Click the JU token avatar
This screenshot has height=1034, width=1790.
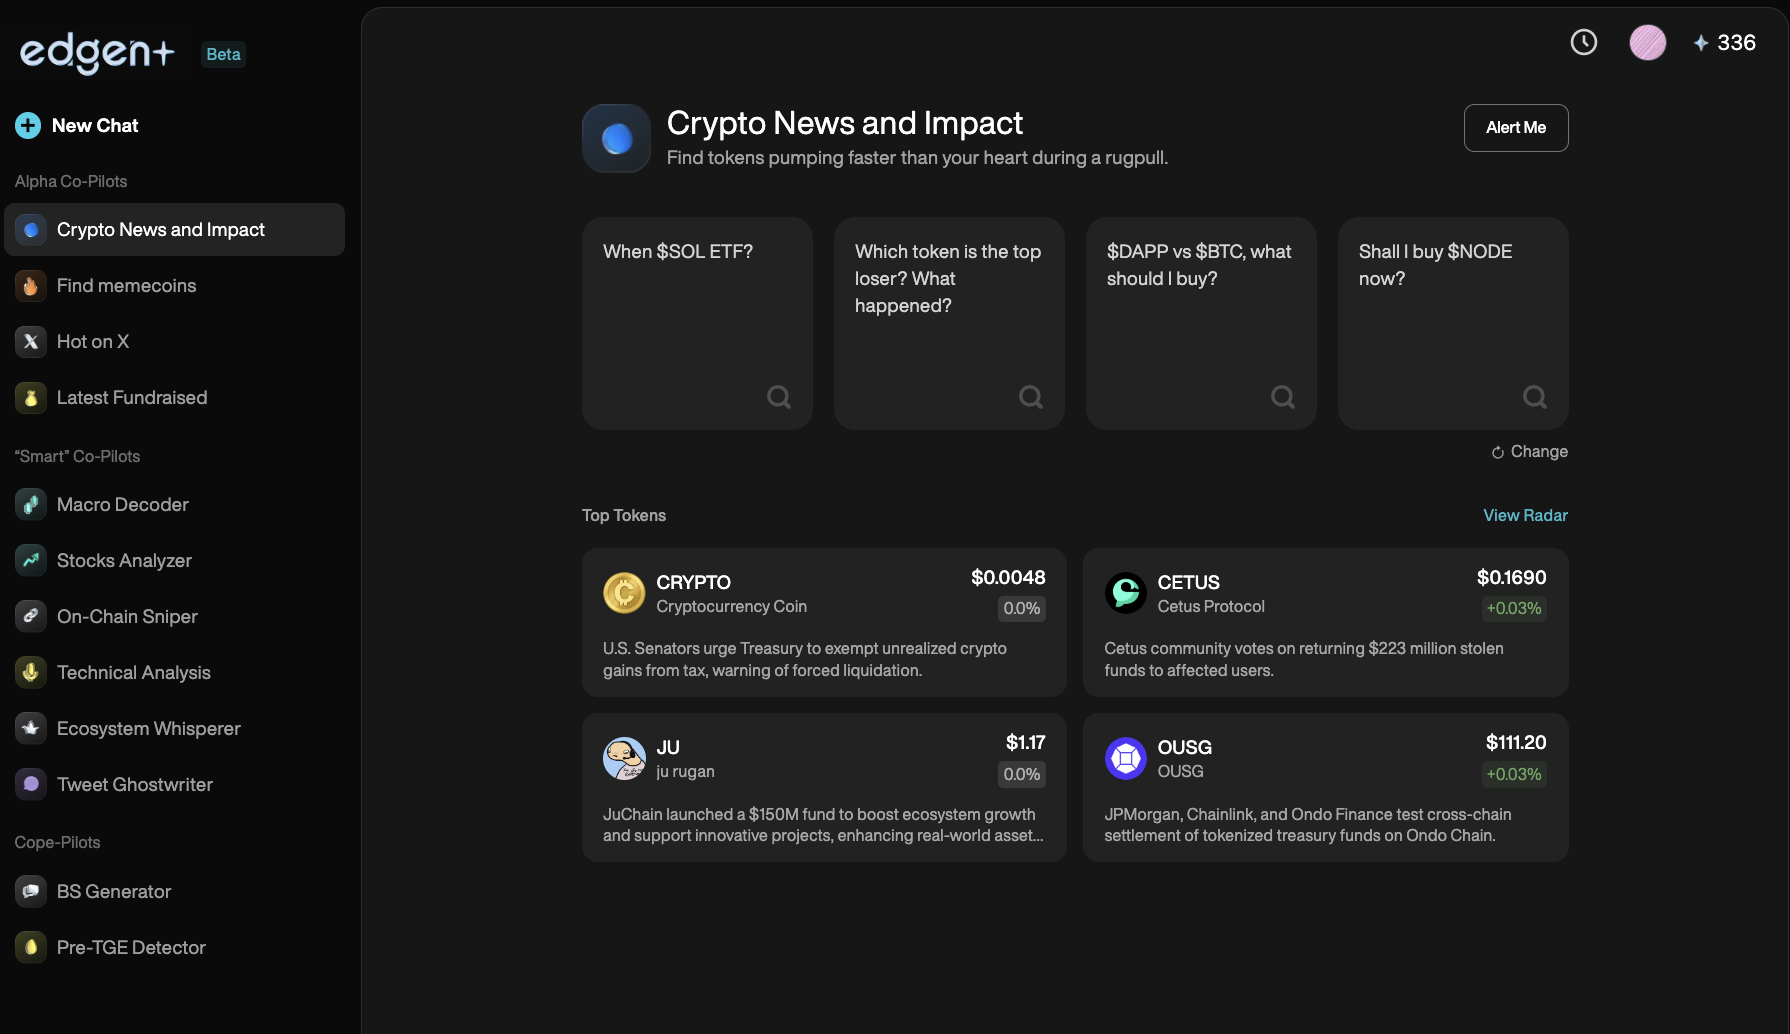coord(624,758)
